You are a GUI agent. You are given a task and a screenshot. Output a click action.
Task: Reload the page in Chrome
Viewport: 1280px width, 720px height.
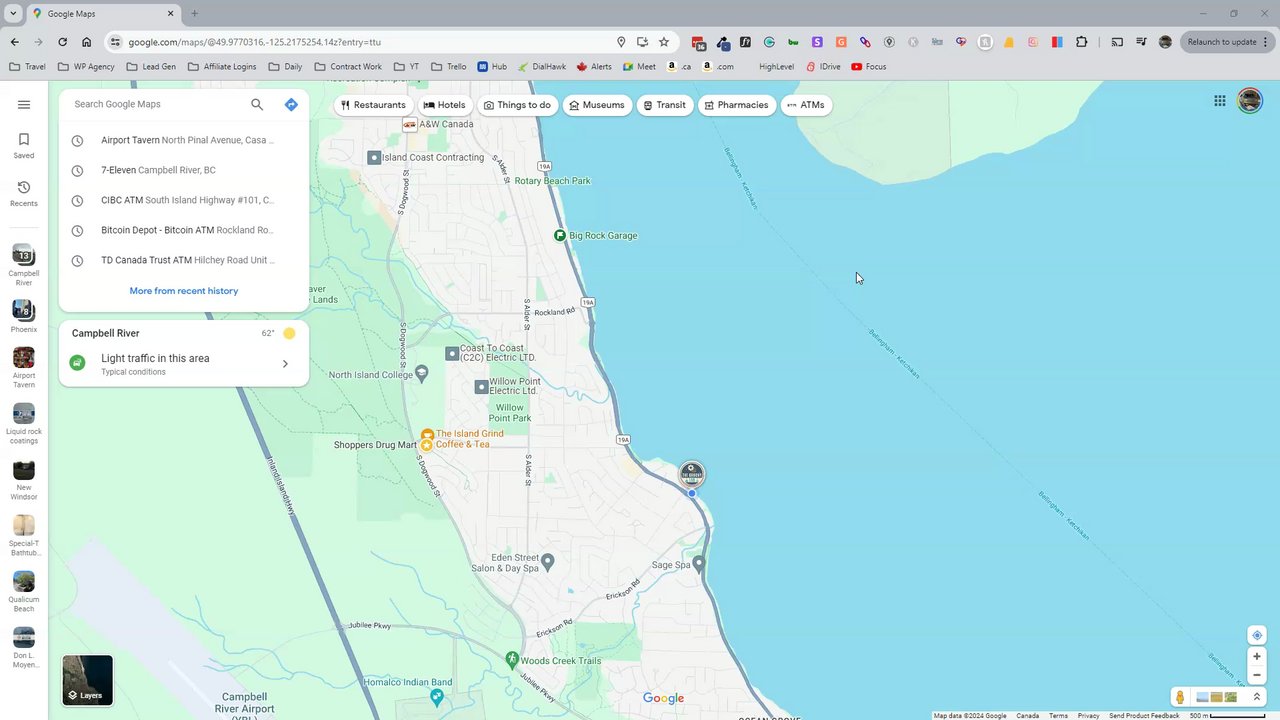pyautogui.click(x=62, y=42)
